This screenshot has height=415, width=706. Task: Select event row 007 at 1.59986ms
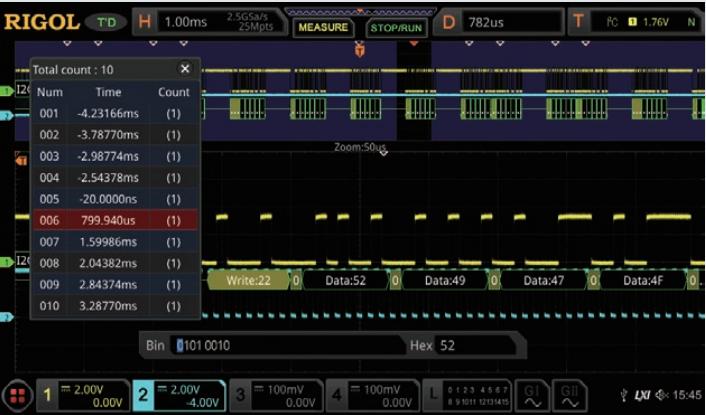point(115,242)
